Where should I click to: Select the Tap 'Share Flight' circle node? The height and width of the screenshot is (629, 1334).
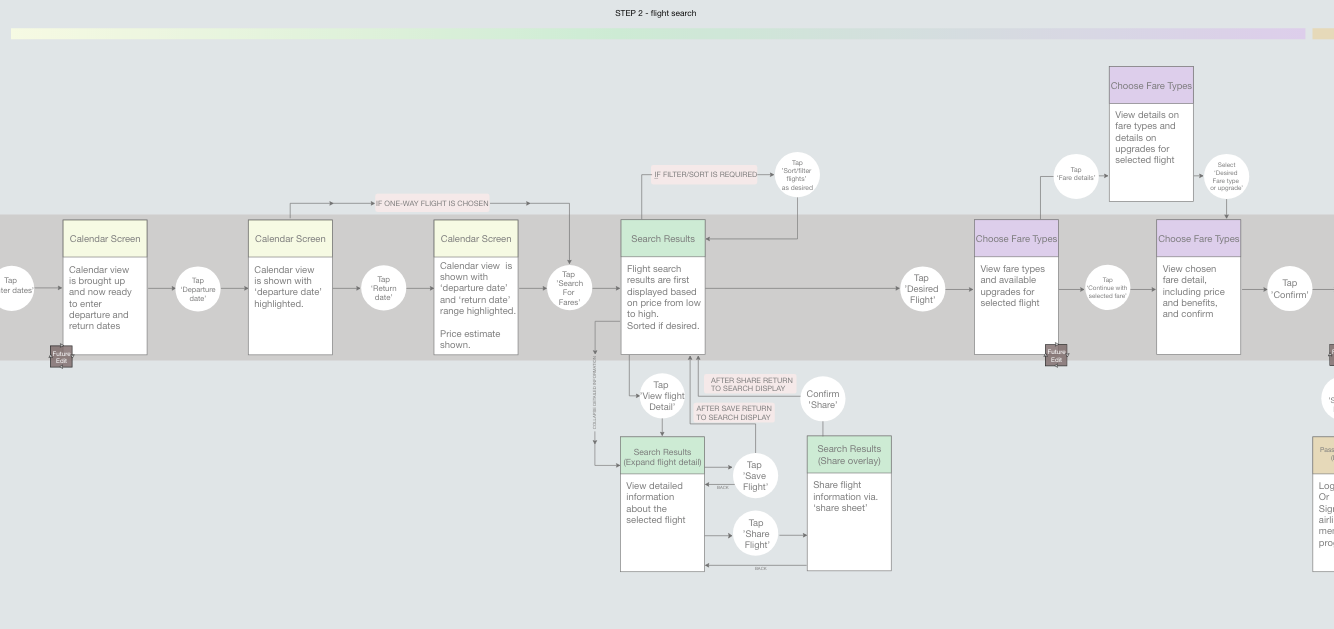(756, 534)
